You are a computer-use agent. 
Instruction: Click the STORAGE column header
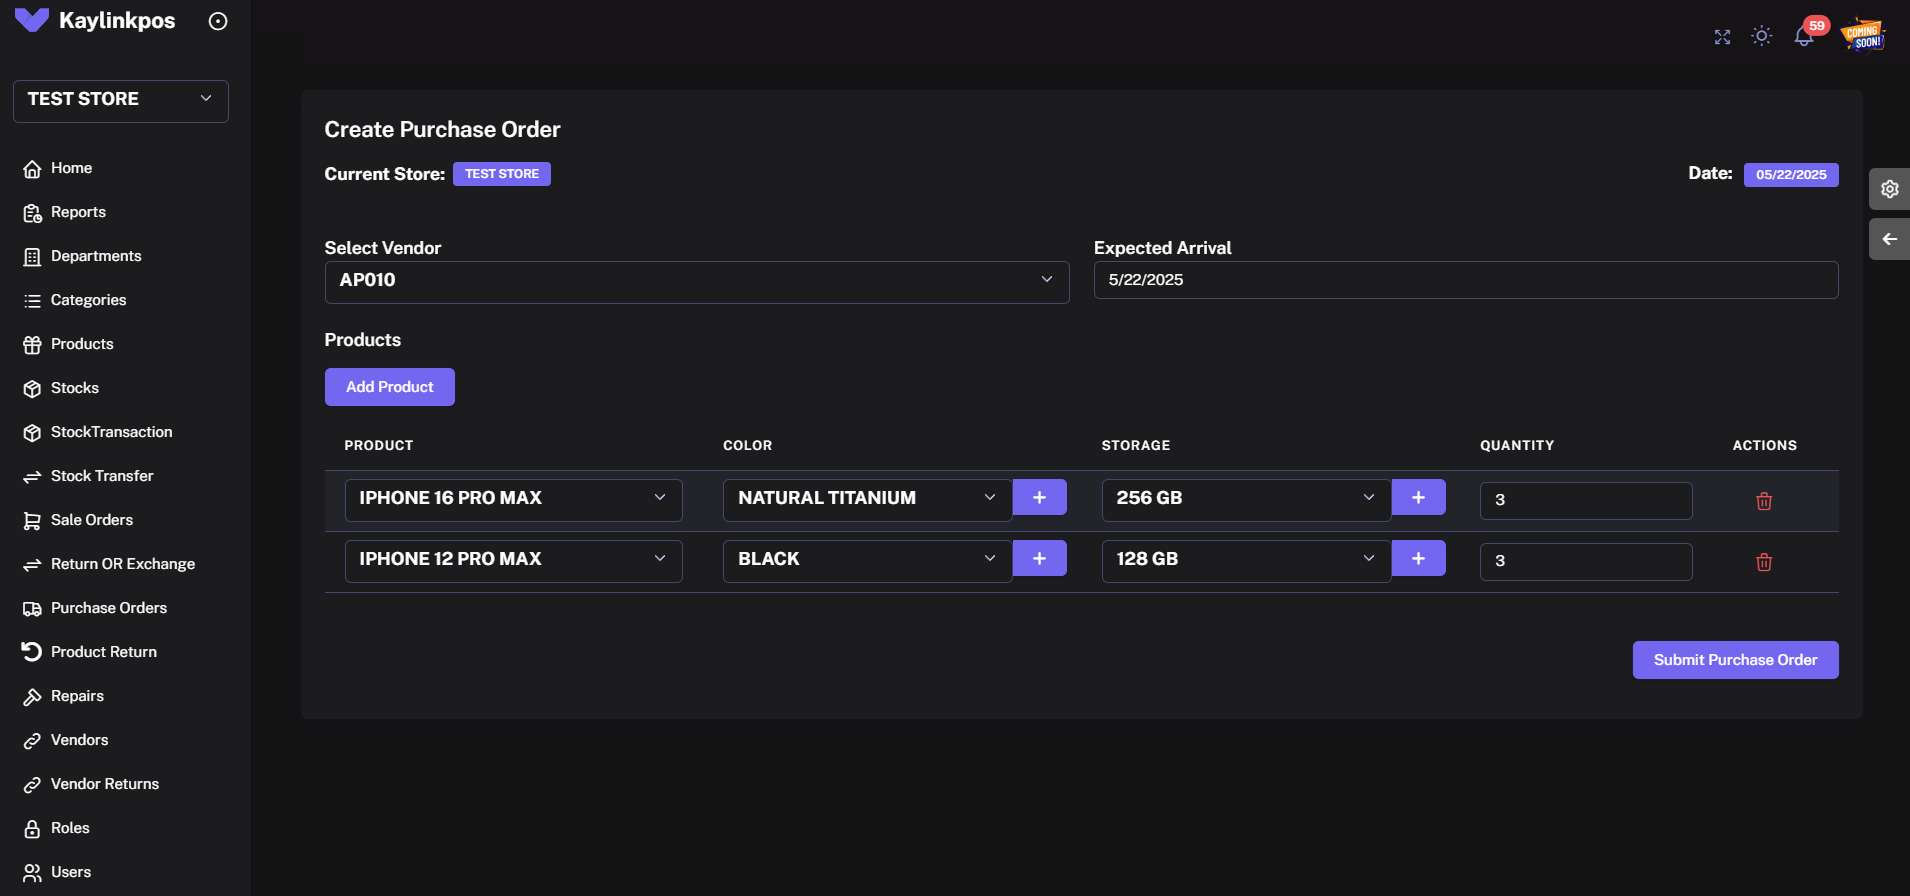(x=1136, y=446)
